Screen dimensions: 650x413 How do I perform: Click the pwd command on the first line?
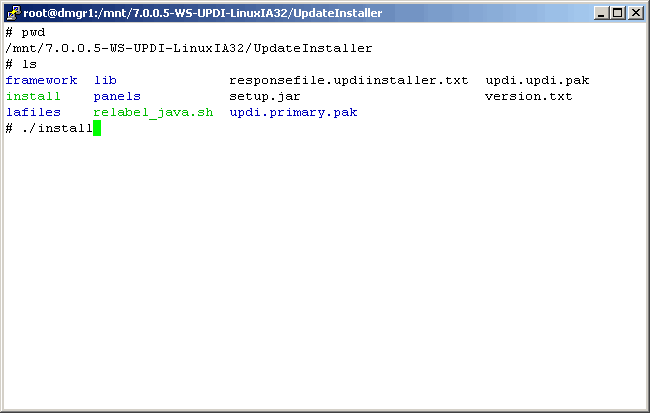(x=33, y=32)
